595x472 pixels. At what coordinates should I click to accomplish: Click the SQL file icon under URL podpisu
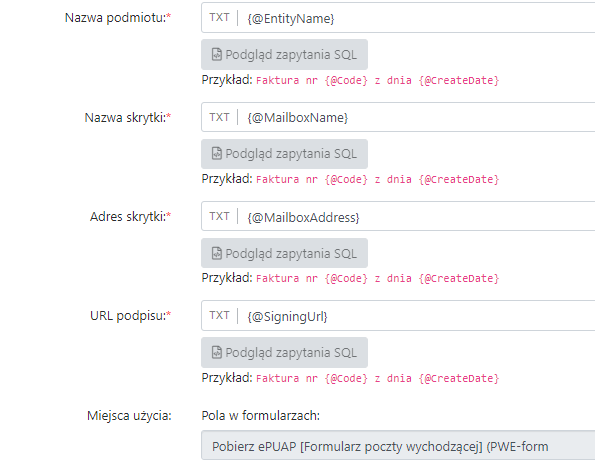pyautogui.click(x=217, y=352)
